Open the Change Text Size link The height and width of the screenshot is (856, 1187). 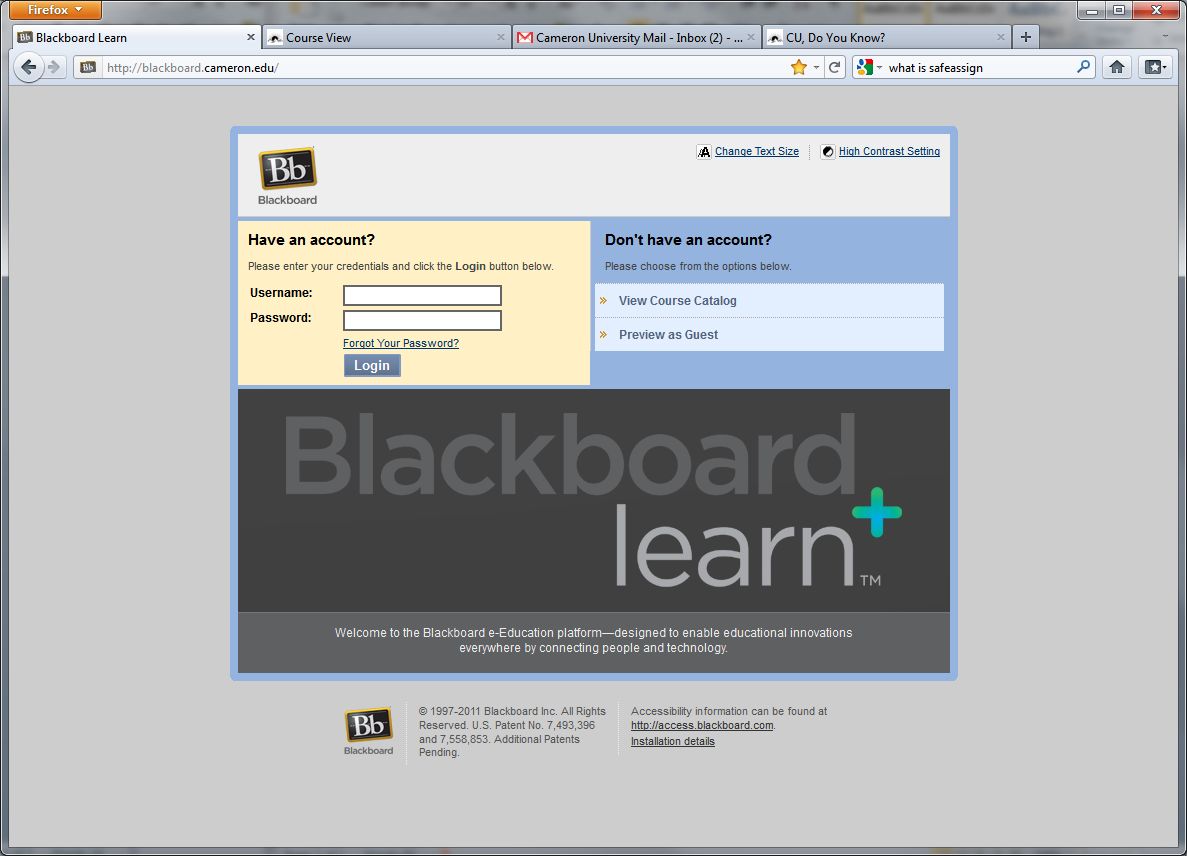(x=757, y=151)
